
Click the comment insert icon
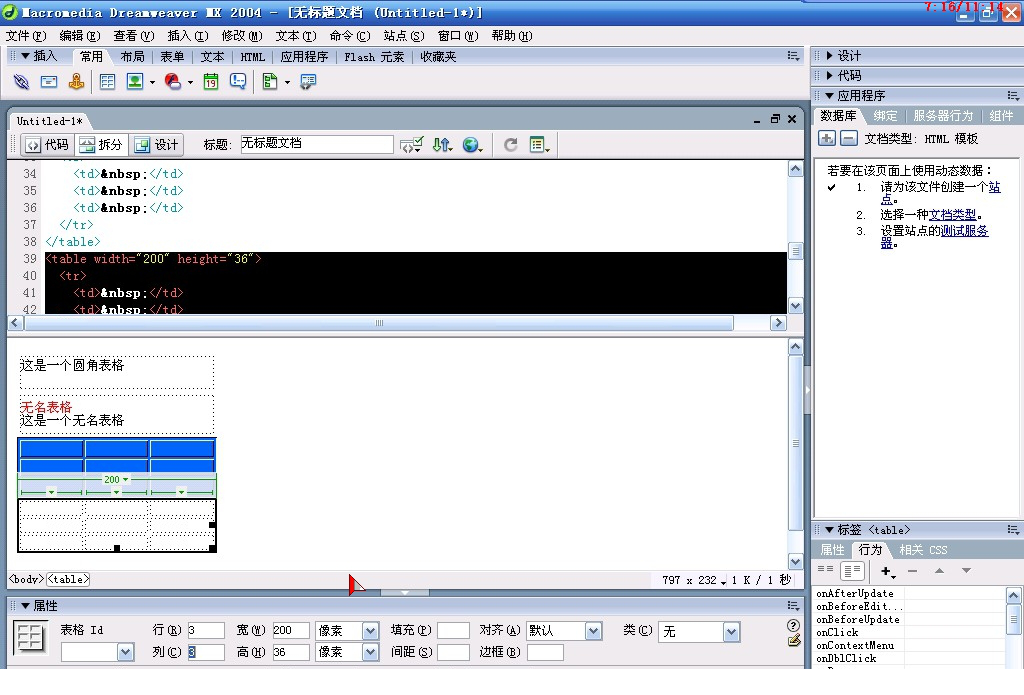(238, 82)
